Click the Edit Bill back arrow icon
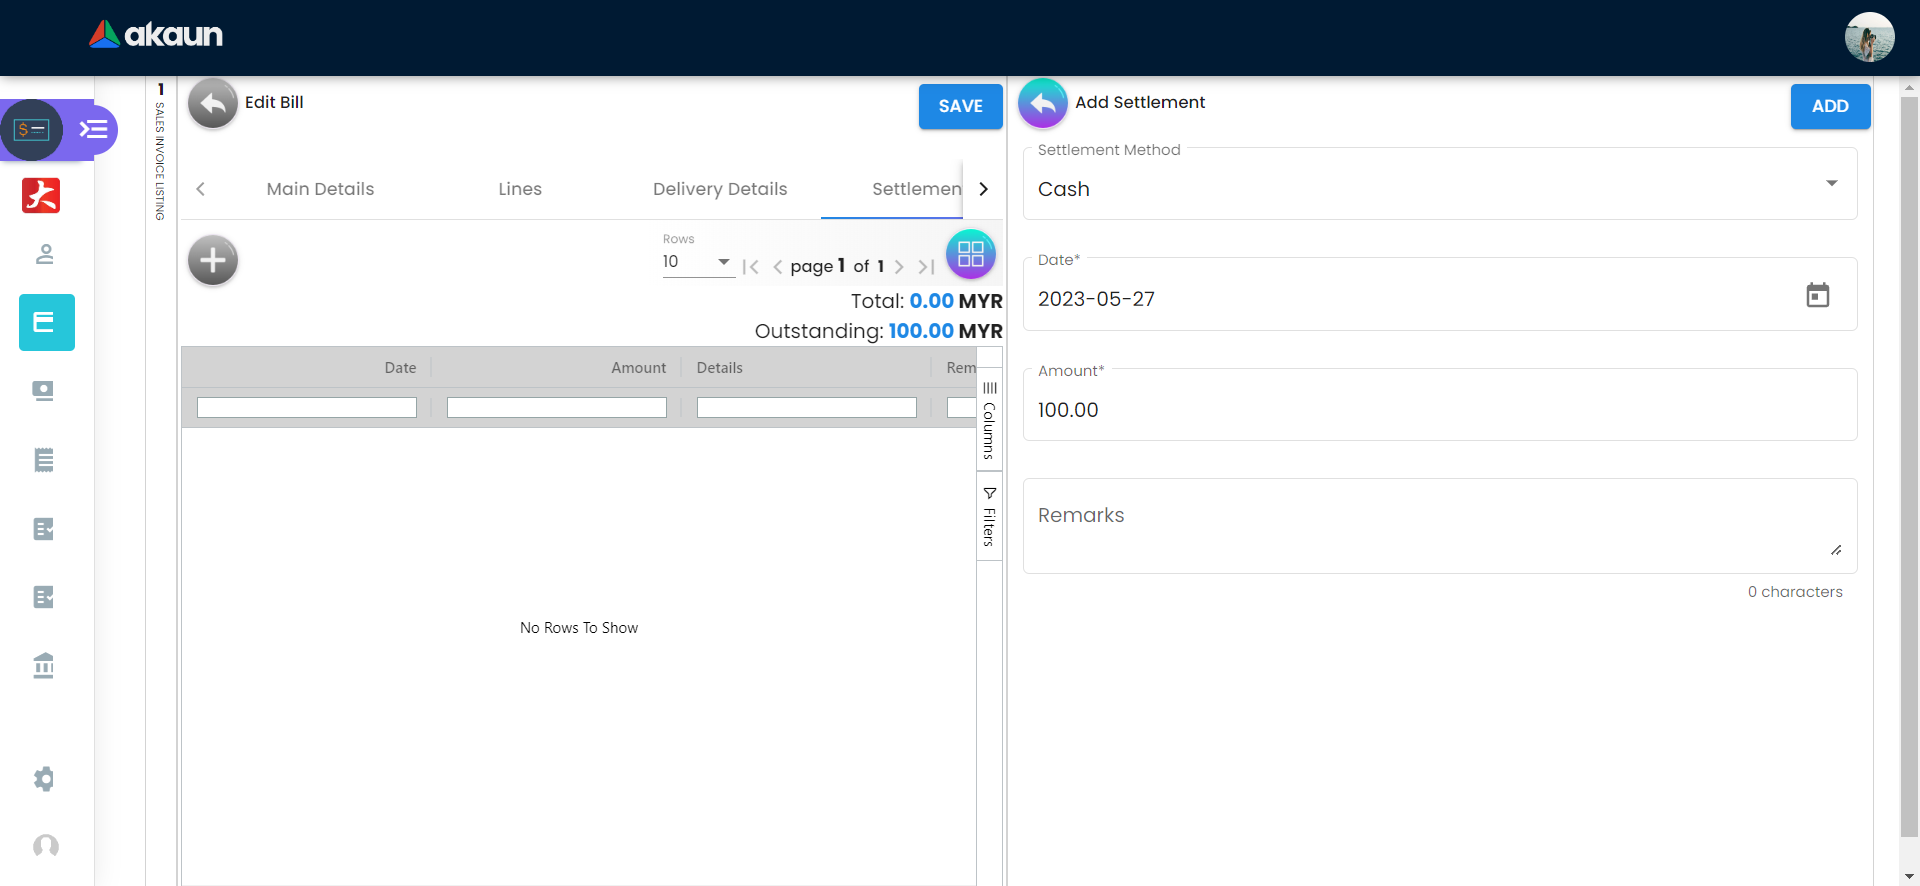This screenshot has width=1920, height=886. tap(212, 103)
